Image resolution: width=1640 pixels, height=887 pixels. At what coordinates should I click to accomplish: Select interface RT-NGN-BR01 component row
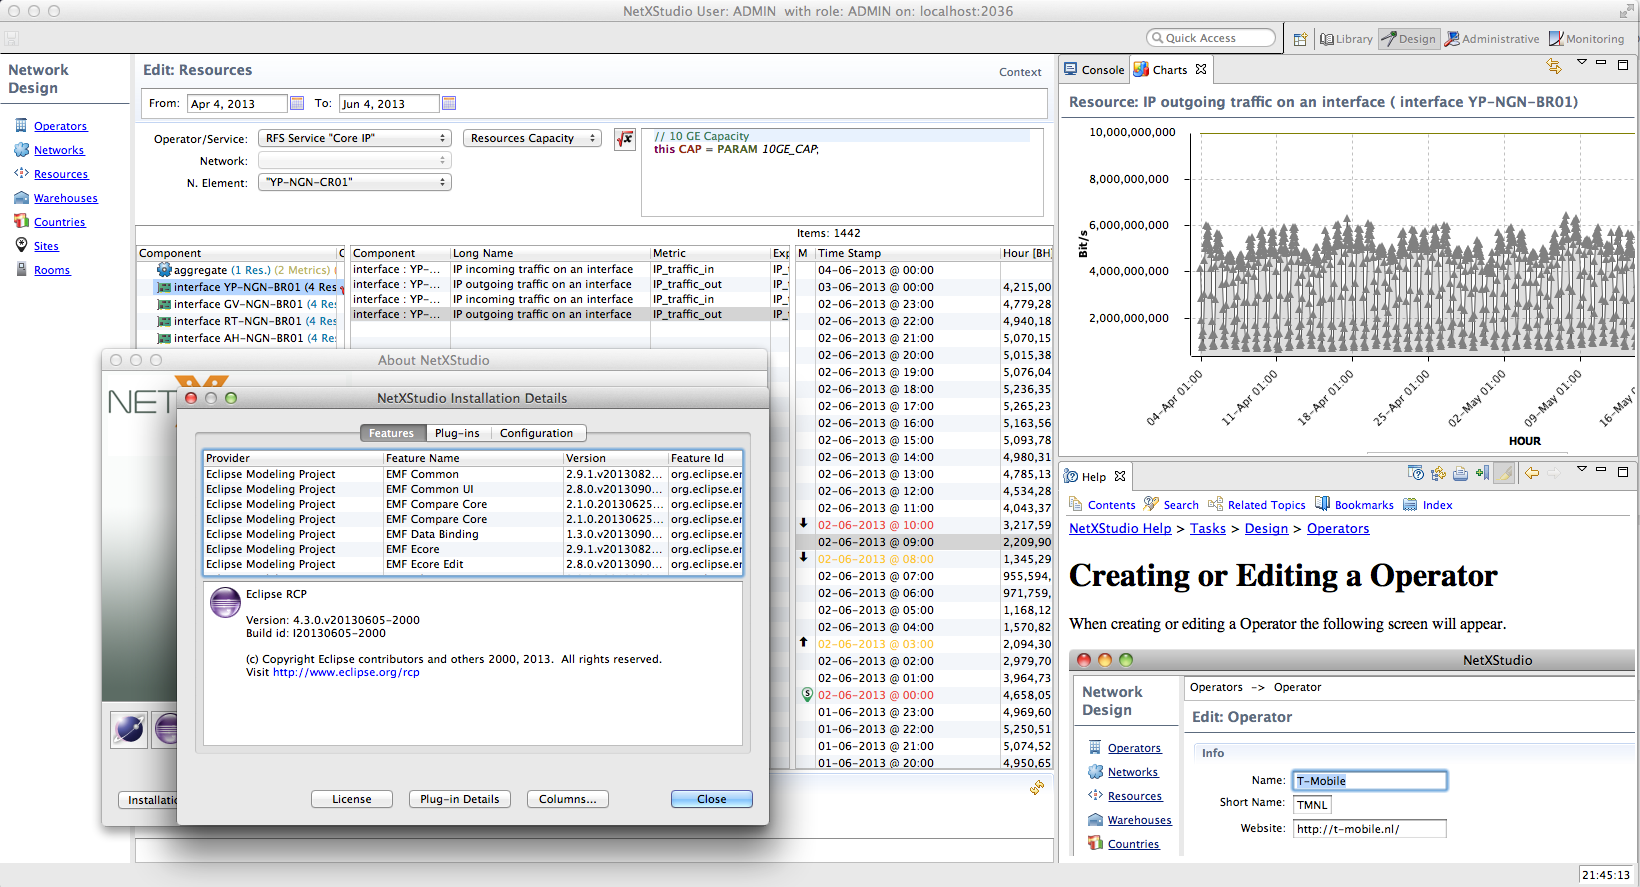(x=240, y=321)
